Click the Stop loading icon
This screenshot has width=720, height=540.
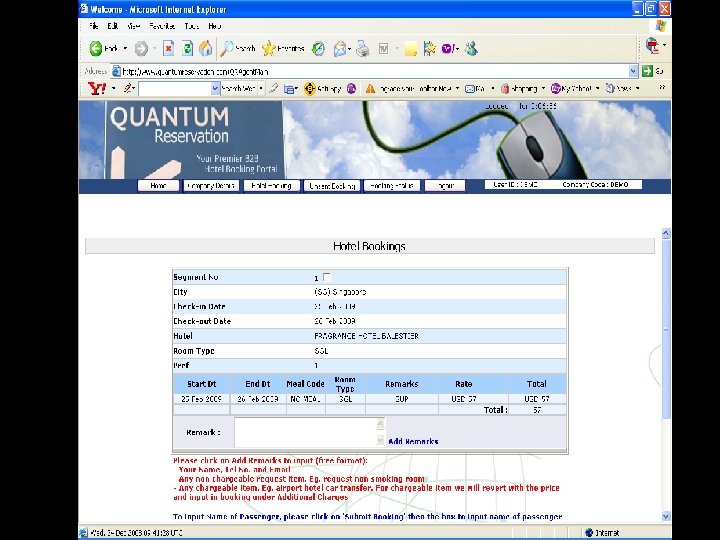pos(169,48)
